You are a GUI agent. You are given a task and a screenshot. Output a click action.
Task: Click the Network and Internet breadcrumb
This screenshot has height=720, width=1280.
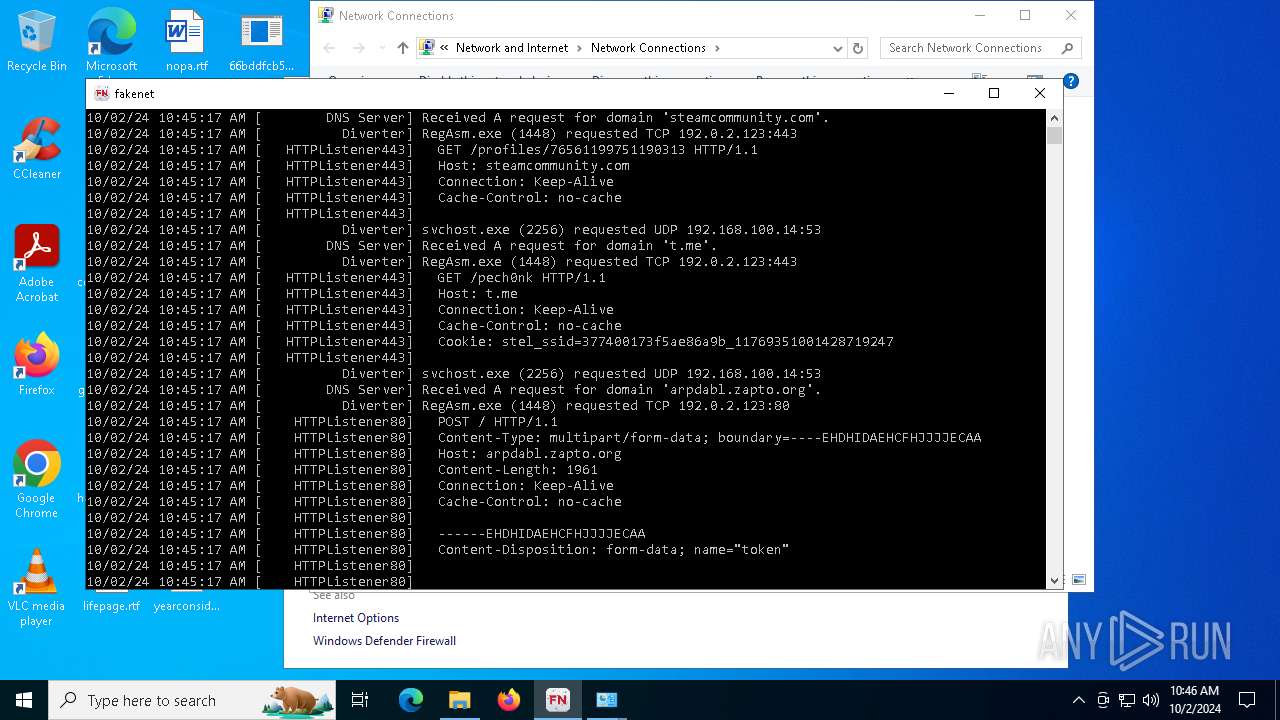click(511, 47)
